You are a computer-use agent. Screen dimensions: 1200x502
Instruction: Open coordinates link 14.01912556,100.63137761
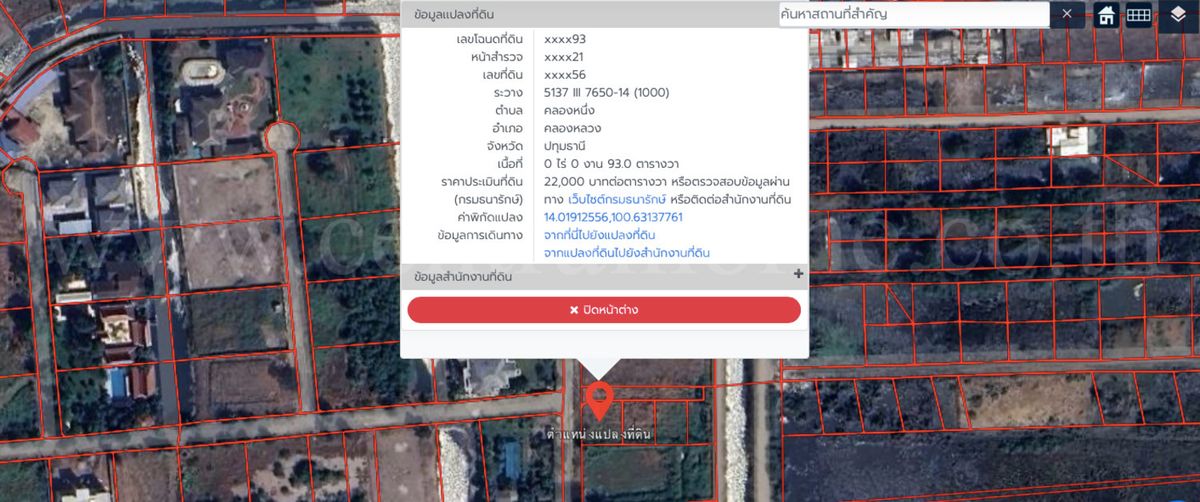pos(613,217)
